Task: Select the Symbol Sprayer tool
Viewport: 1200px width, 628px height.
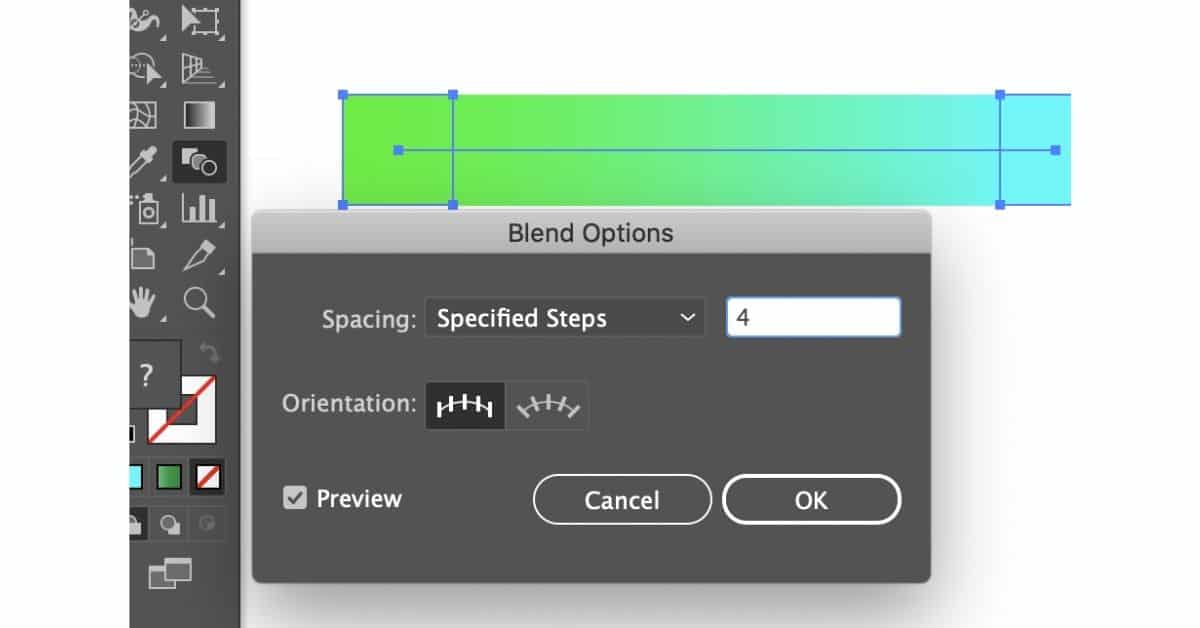Action: (148, 210)
